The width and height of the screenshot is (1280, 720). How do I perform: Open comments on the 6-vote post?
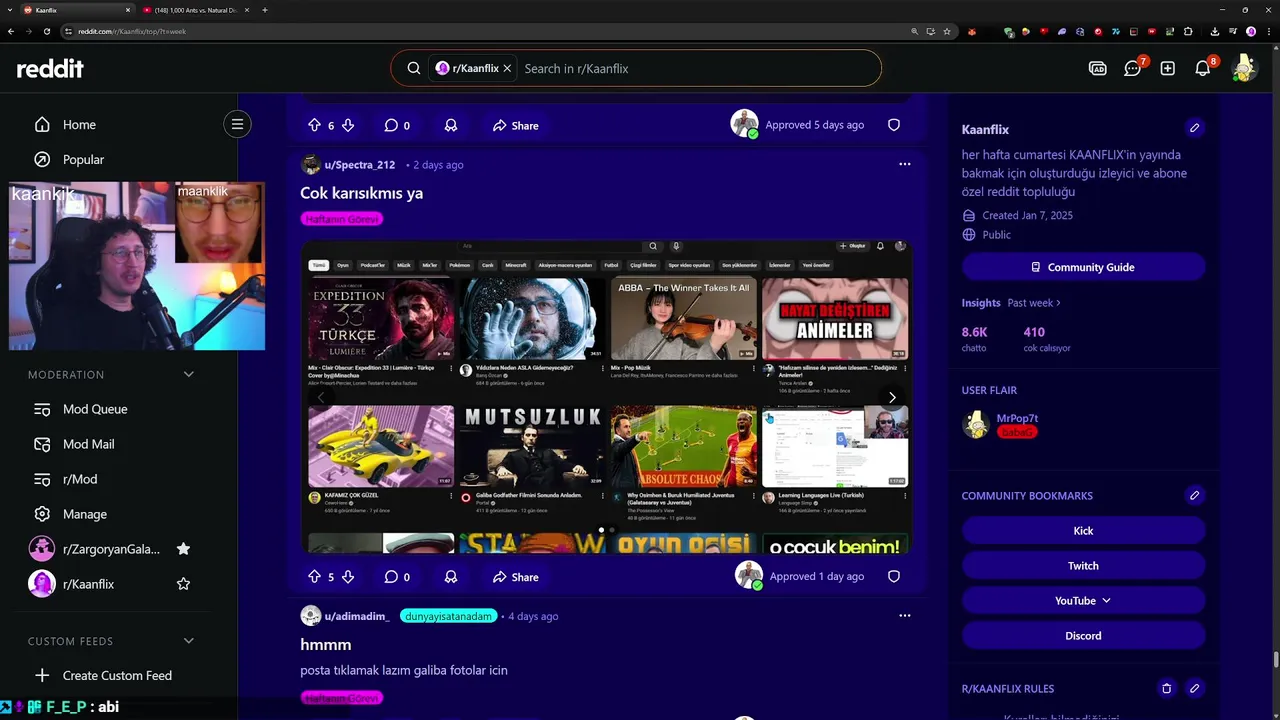pos(397,126)
